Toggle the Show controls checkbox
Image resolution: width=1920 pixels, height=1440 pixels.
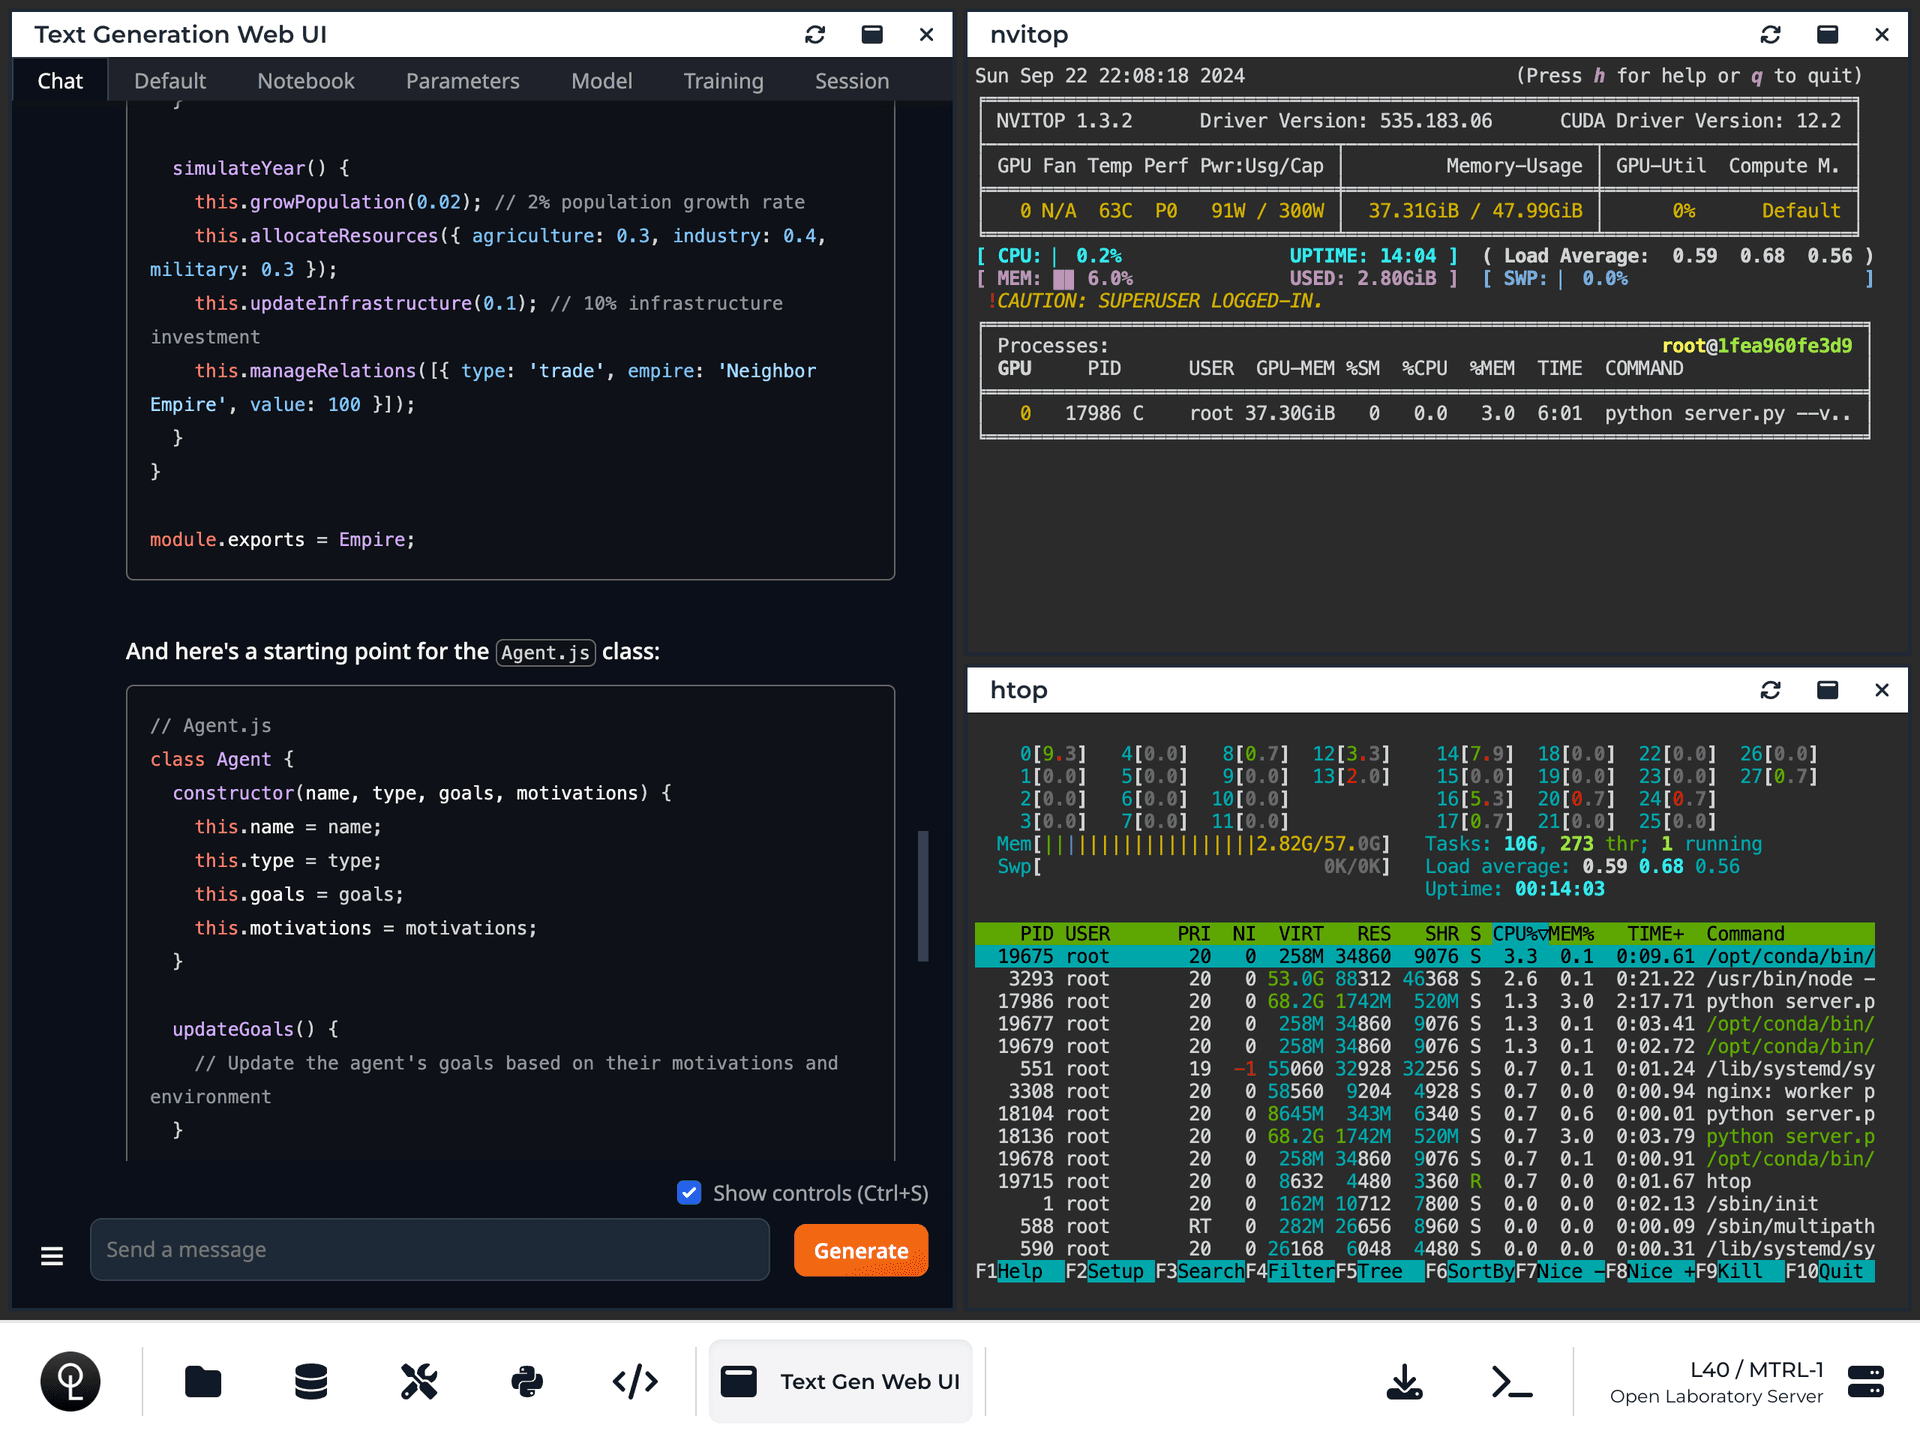(x=689, y=1193)
